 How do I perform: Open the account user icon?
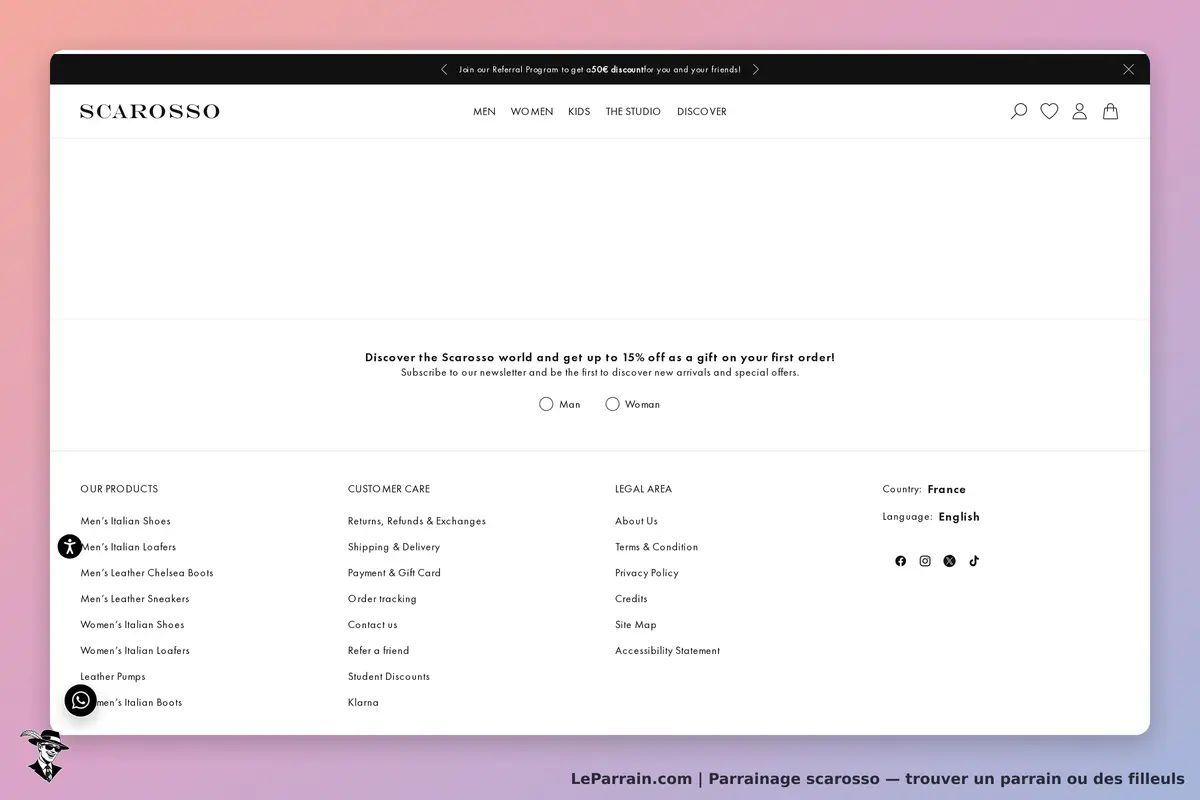(1079, 111)
